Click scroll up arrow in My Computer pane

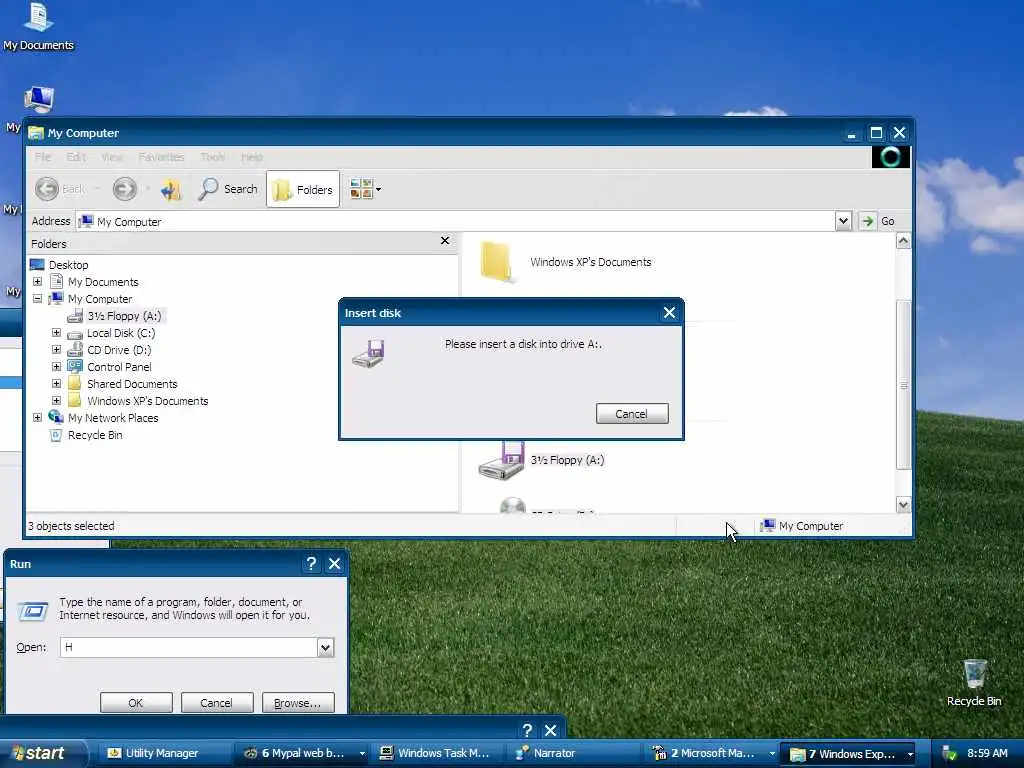tap(903, 241)
